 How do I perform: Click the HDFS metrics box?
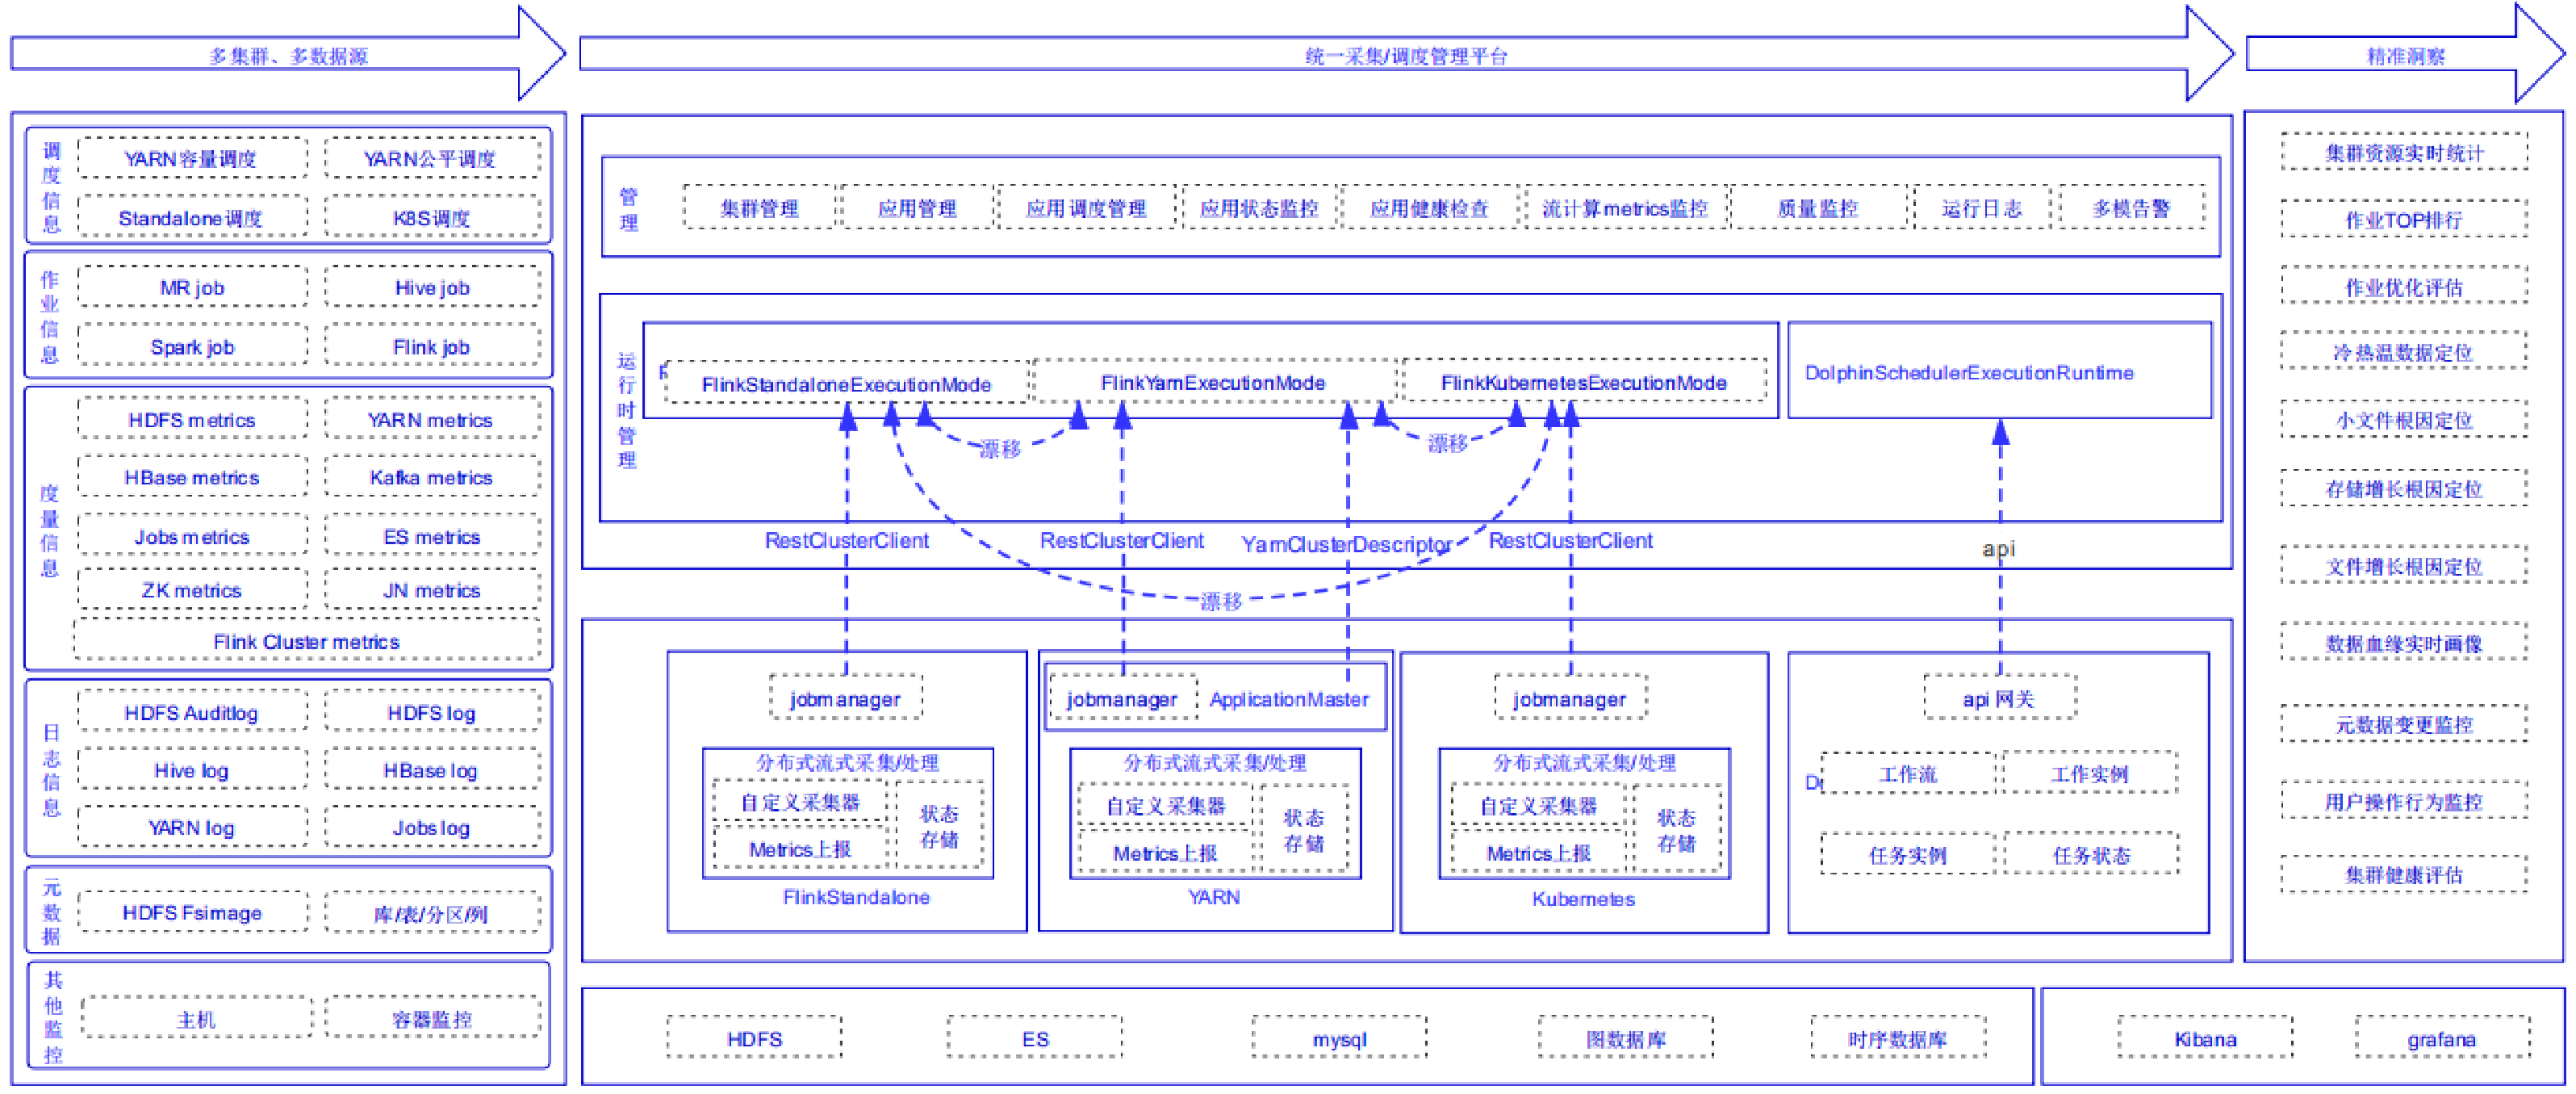point(192,419)
